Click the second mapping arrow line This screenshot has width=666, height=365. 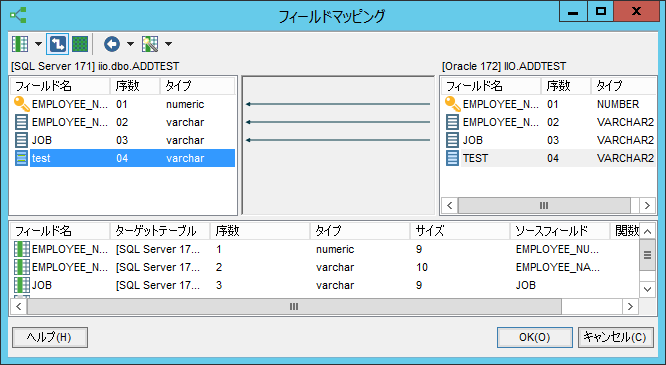click(x=338, y=122)
